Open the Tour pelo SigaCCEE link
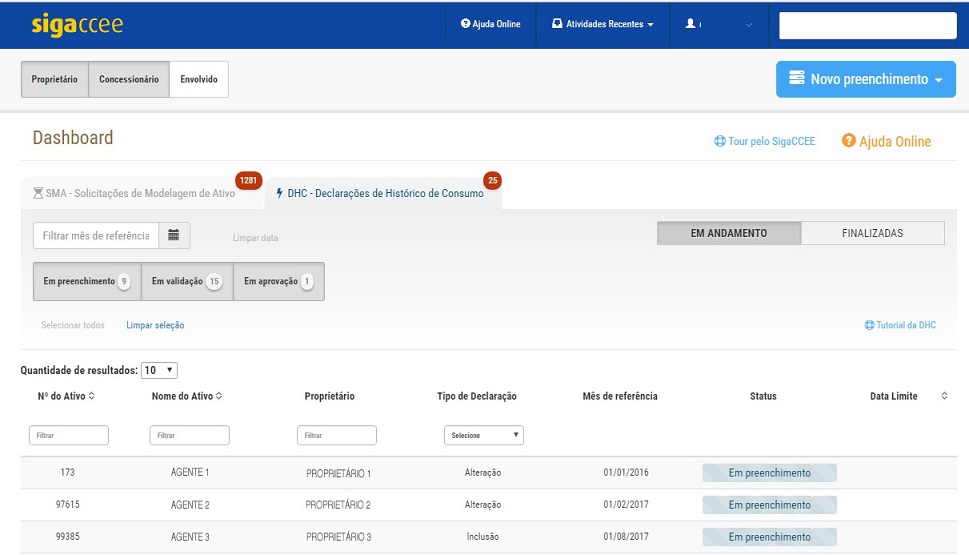Screen dimensions: 969x555 click(x=764, y=142)
